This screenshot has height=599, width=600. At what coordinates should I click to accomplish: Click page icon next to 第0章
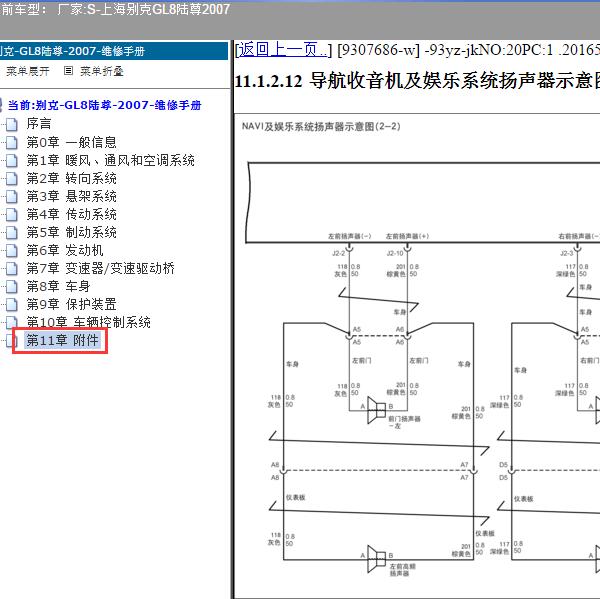pyautogui.click(x=12, y=142)
